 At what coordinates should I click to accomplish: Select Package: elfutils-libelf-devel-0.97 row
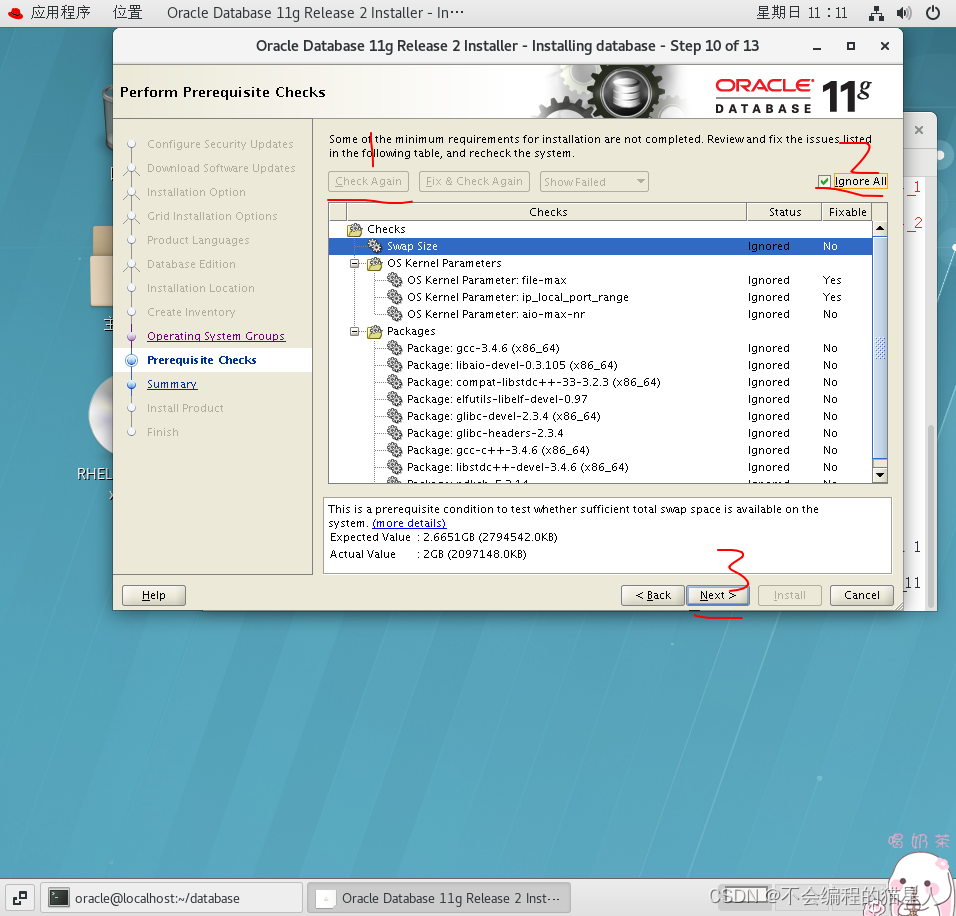point(601,399)
